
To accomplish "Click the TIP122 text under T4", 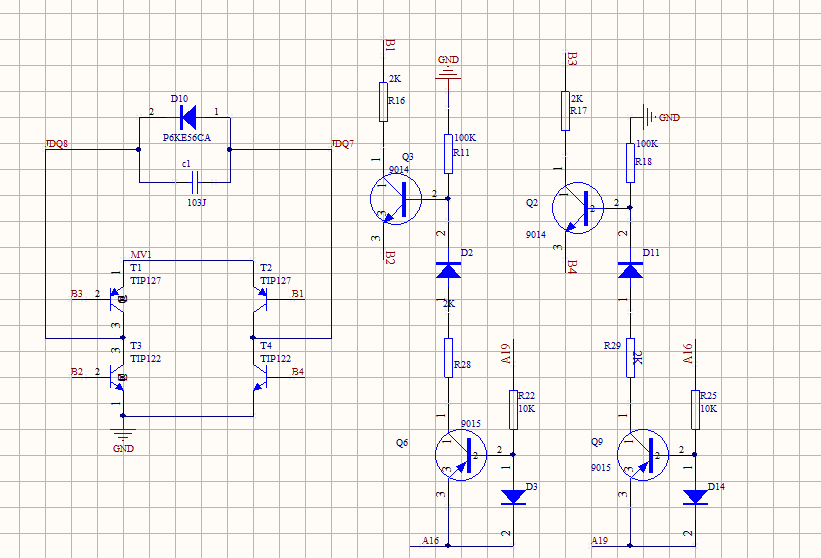I will (x=275, y=359).
